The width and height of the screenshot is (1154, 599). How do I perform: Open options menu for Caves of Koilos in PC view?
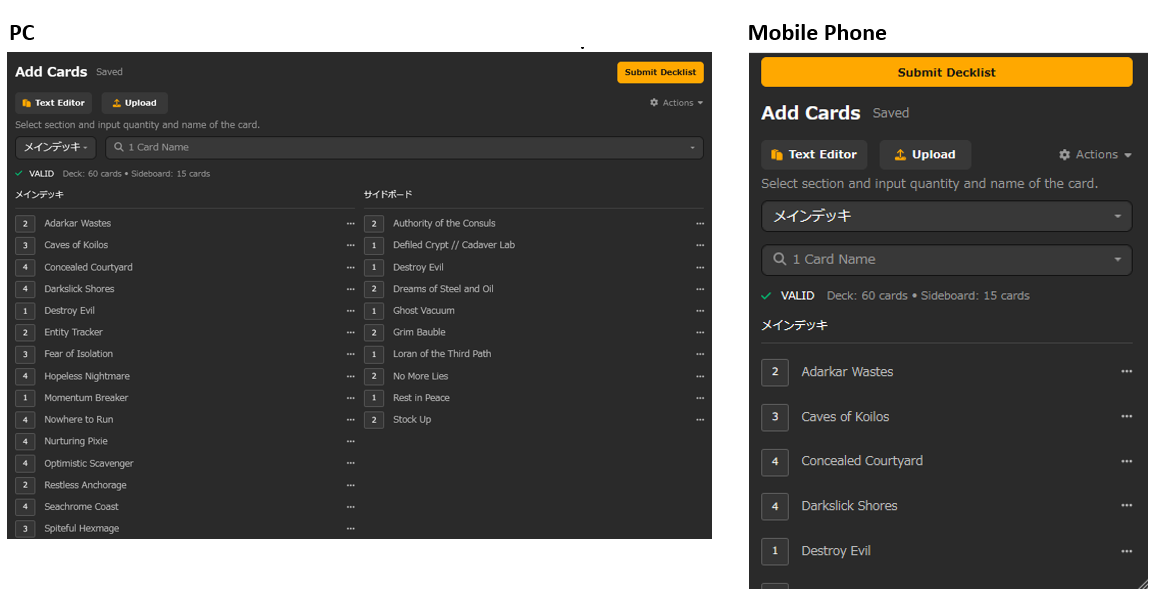(x=350, y=245)
